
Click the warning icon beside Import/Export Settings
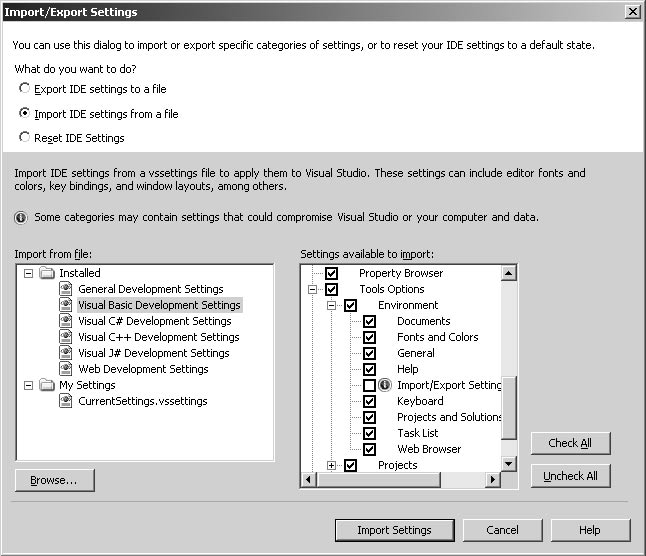(x=385, y=385)
